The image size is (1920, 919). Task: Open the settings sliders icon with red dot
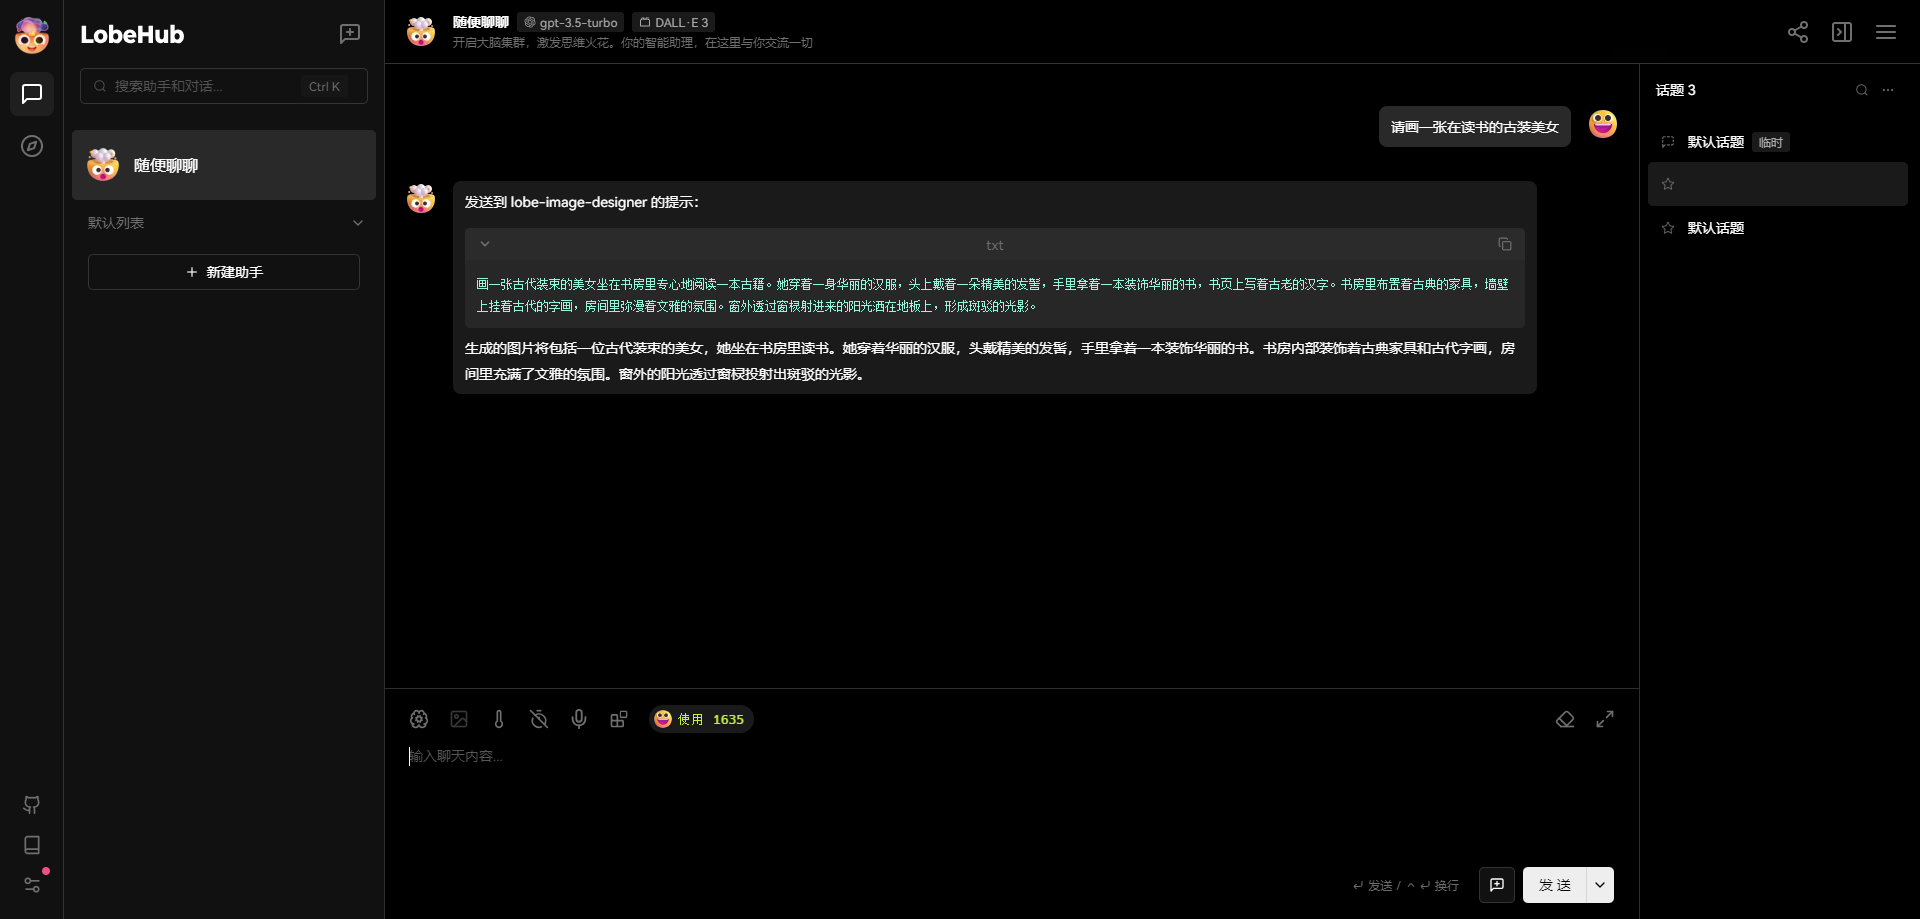tap(32, 885)
